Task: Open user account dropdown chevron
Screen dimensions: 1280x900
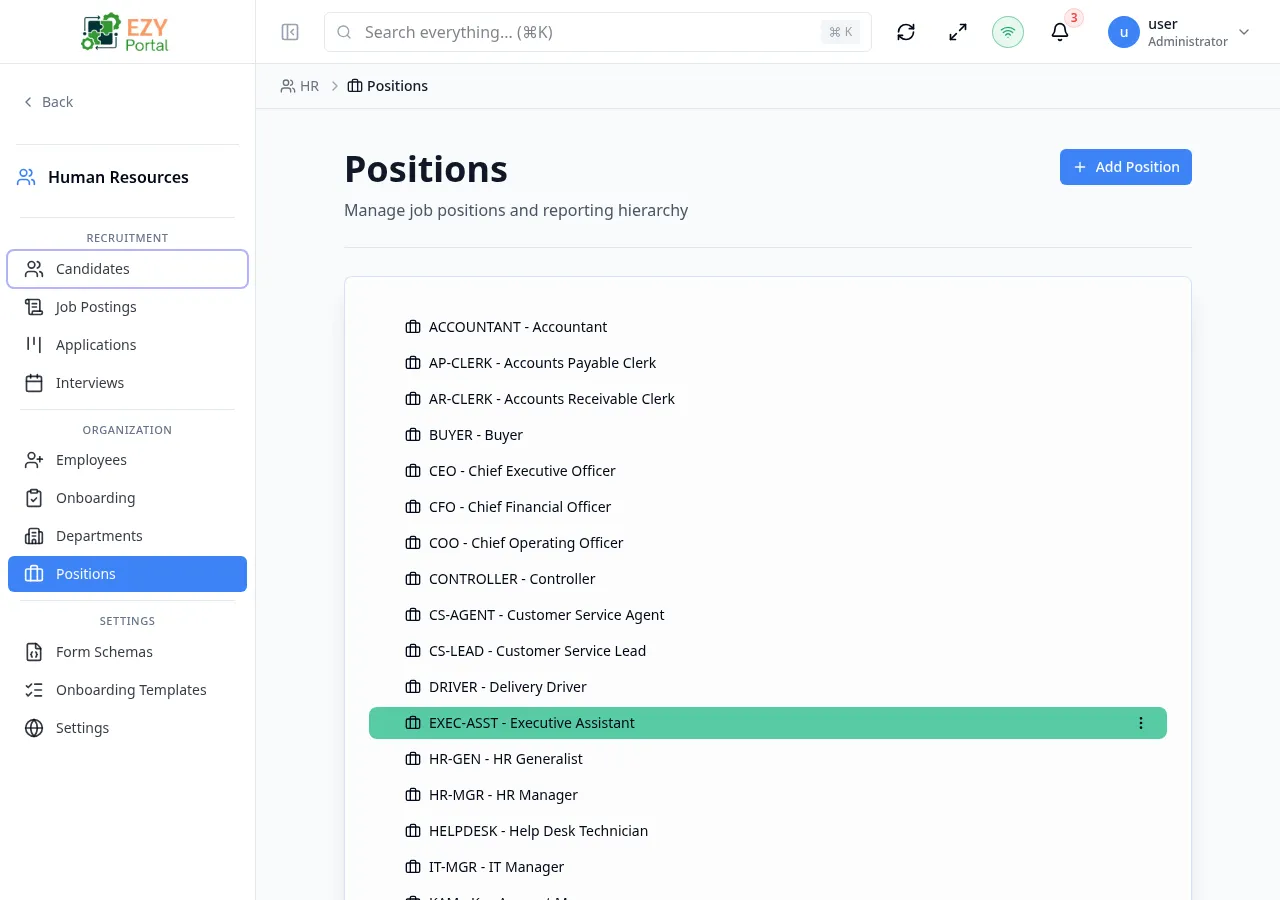Action: pos(1244,32)
